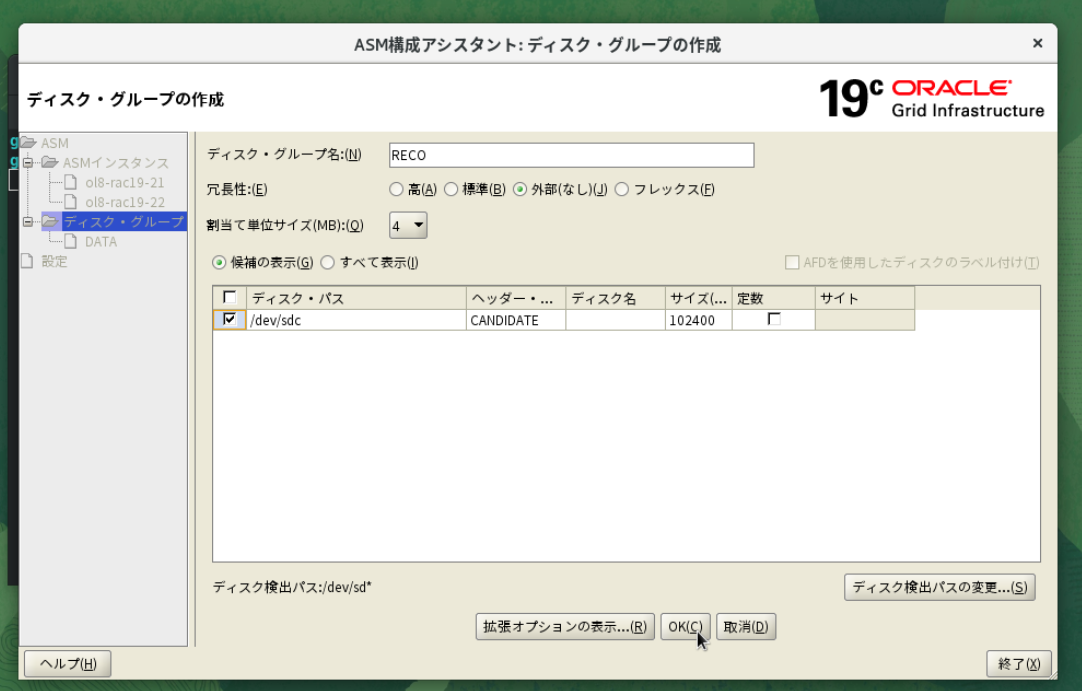The width and height of the screenshot is (1082, 691).
Task: Select 設定 in the navigation tree
Action: (54, 261)
